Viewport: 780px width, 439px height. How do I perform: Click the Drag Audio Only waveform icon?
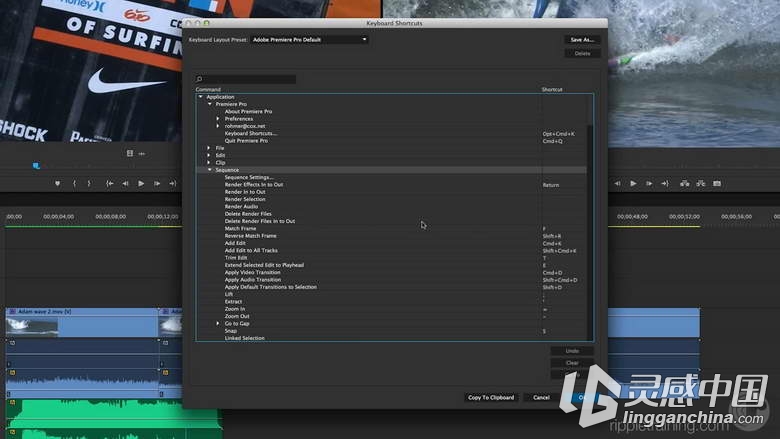tap(142, 154)
